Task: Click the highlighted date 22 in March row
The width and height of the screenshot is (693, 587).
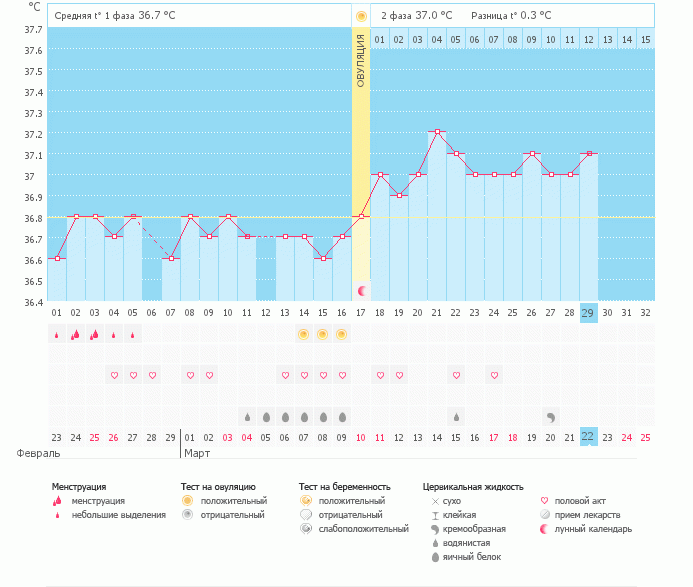Action: tap(589, 437)
